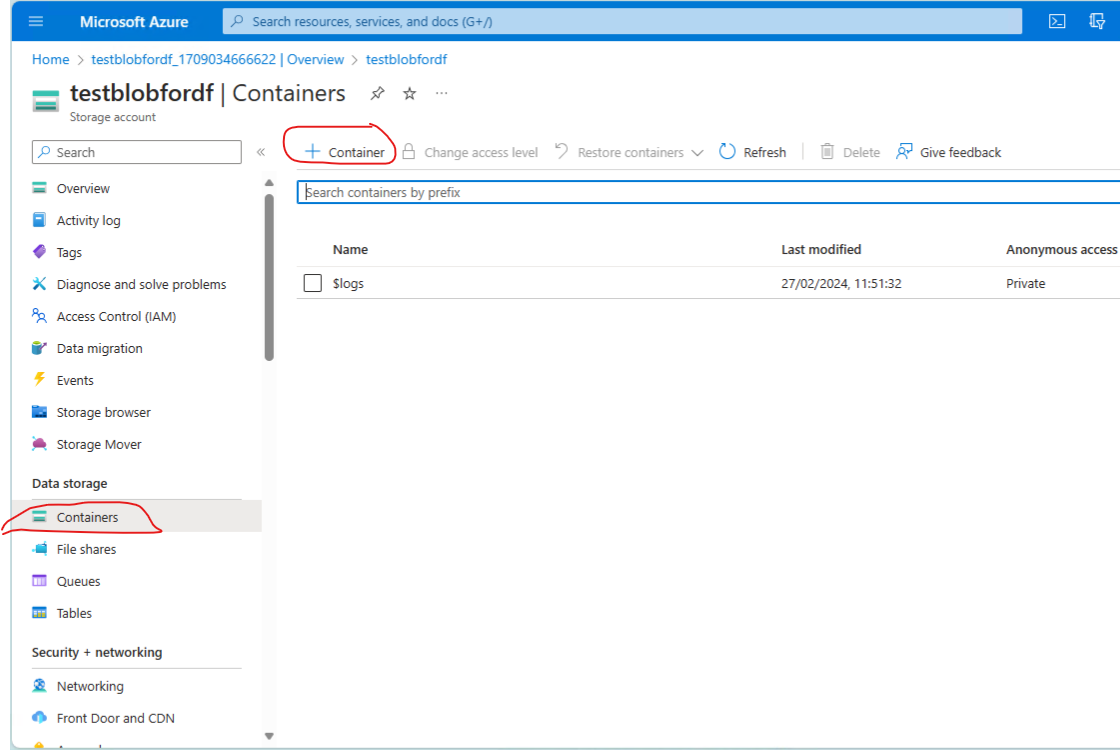Sort by Last modified column header
This screenshot has width=1120, height=750.
pyautogui.click(x=821, y=249)
